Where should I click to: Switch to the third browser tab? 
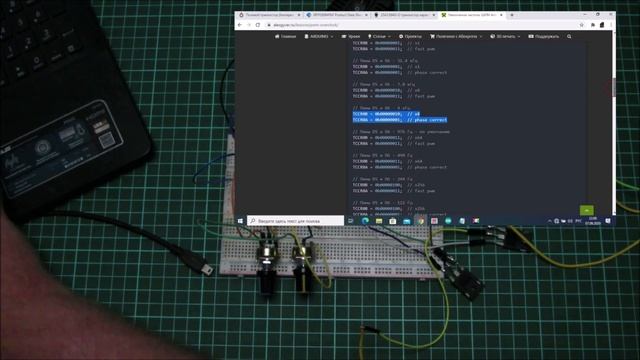point(404,15)
